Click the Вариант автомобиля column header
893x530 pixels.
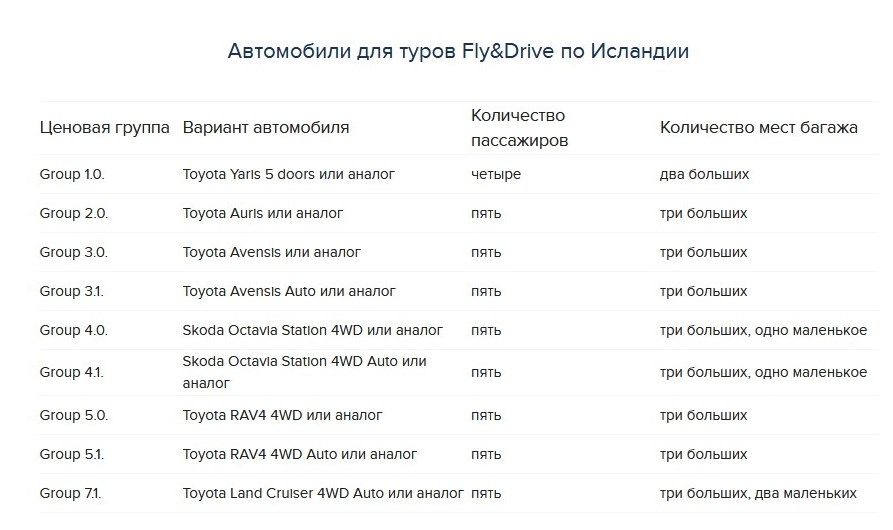click(266, 128)
